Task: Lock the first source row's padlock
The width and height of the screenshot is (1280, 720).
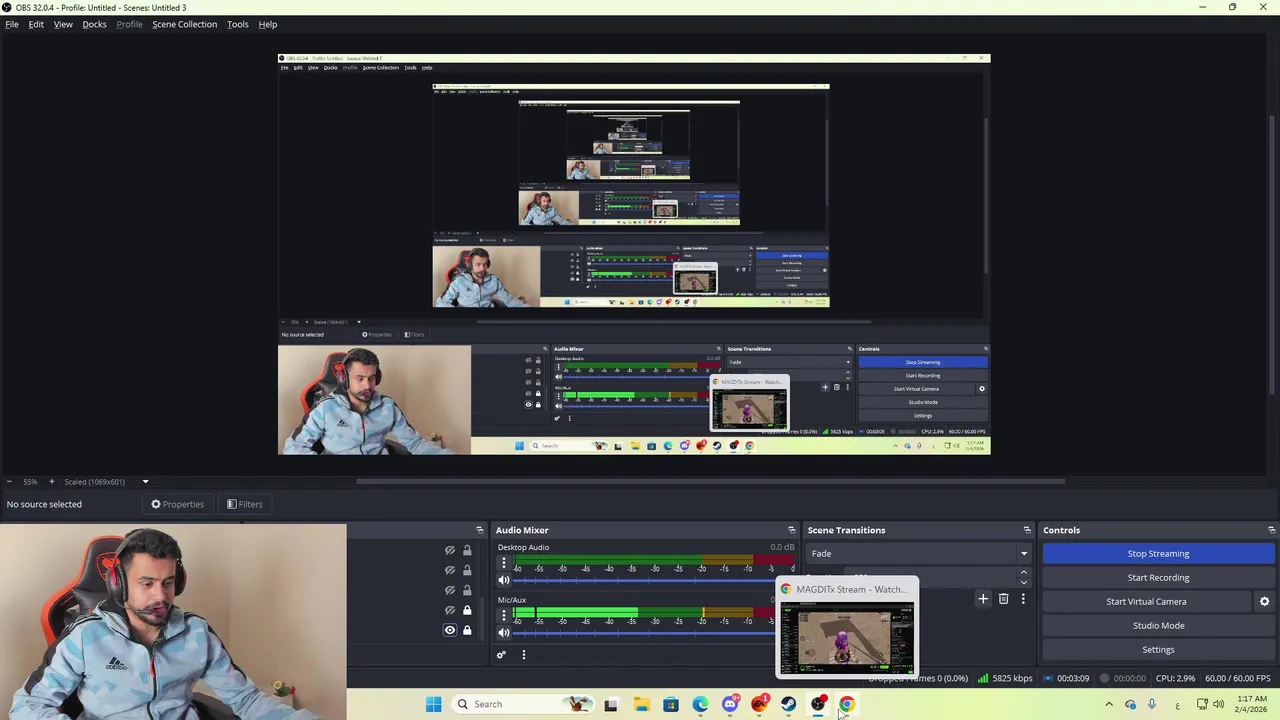Action: click(467, 550)
